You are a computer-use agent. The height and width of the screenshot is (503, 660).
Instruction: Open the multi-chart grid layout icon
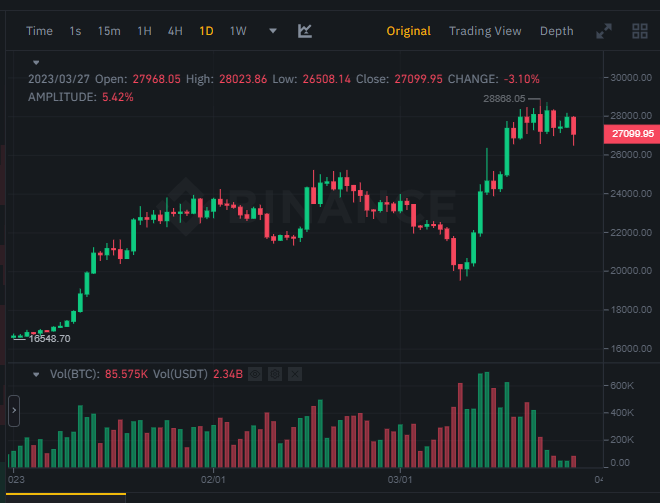640,31
